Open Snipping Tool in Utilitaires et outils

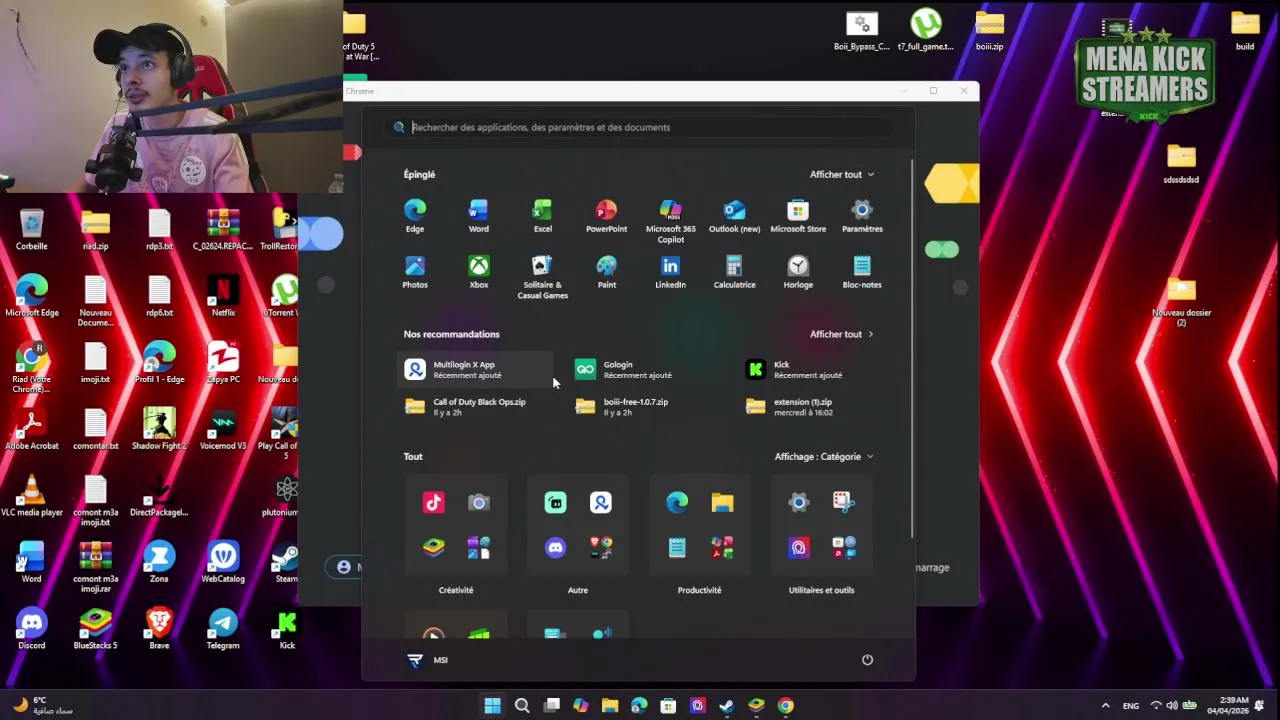844,503
